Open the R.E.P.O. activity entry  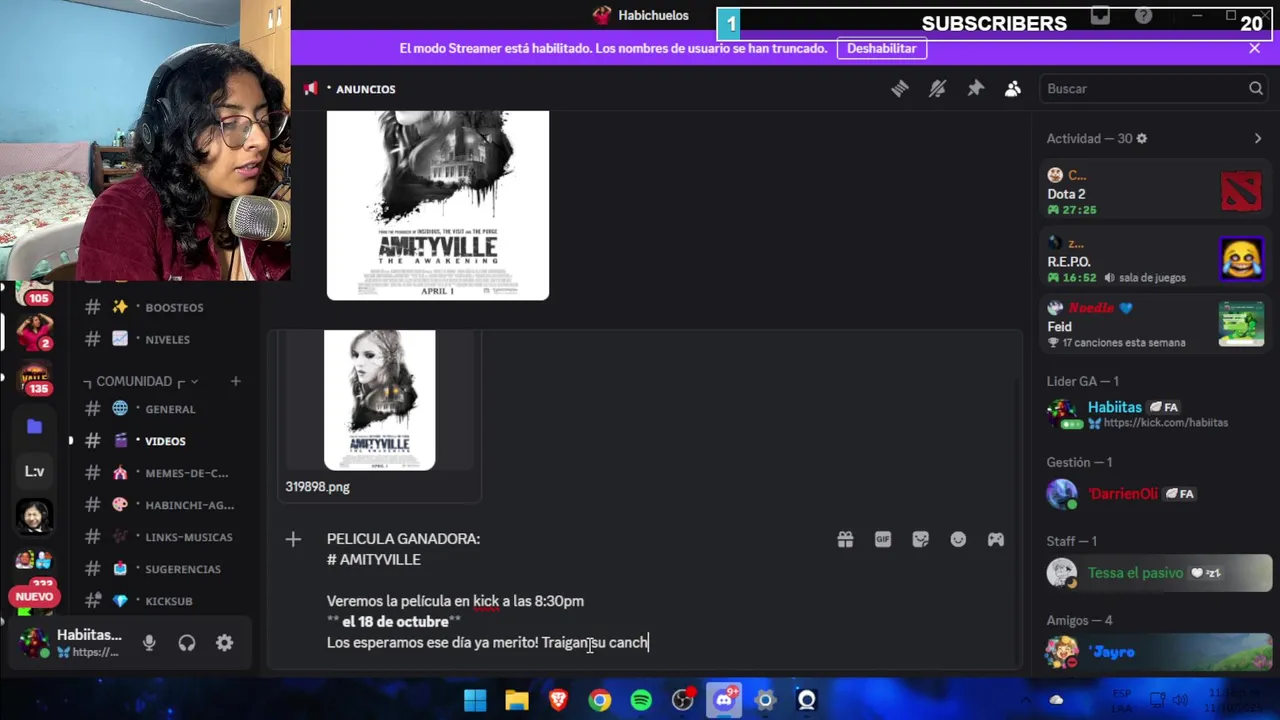[1155, 260]
